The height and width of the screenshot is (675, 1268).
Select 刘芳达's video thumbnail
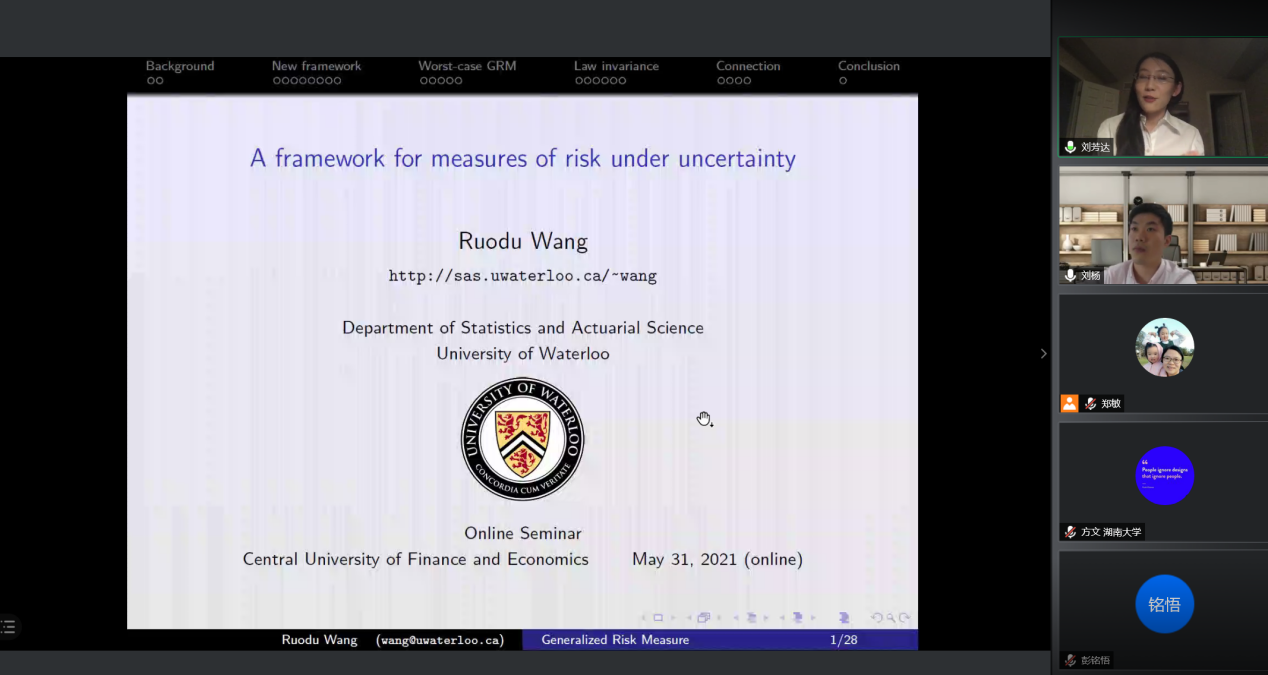(1163, 97)
